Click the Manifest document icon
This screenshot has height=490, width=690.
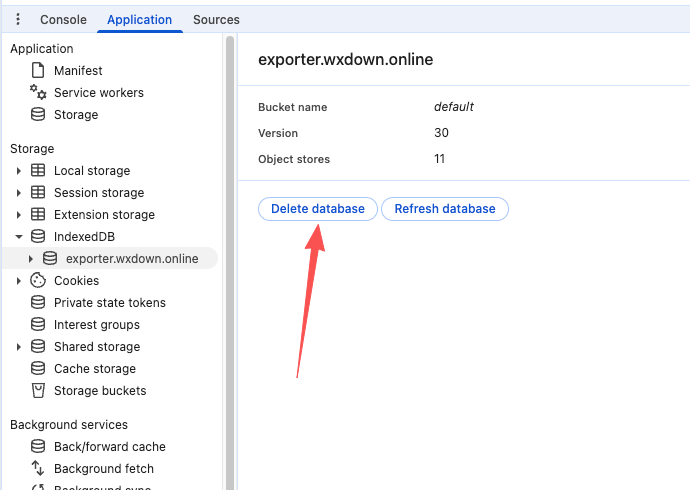38,71
